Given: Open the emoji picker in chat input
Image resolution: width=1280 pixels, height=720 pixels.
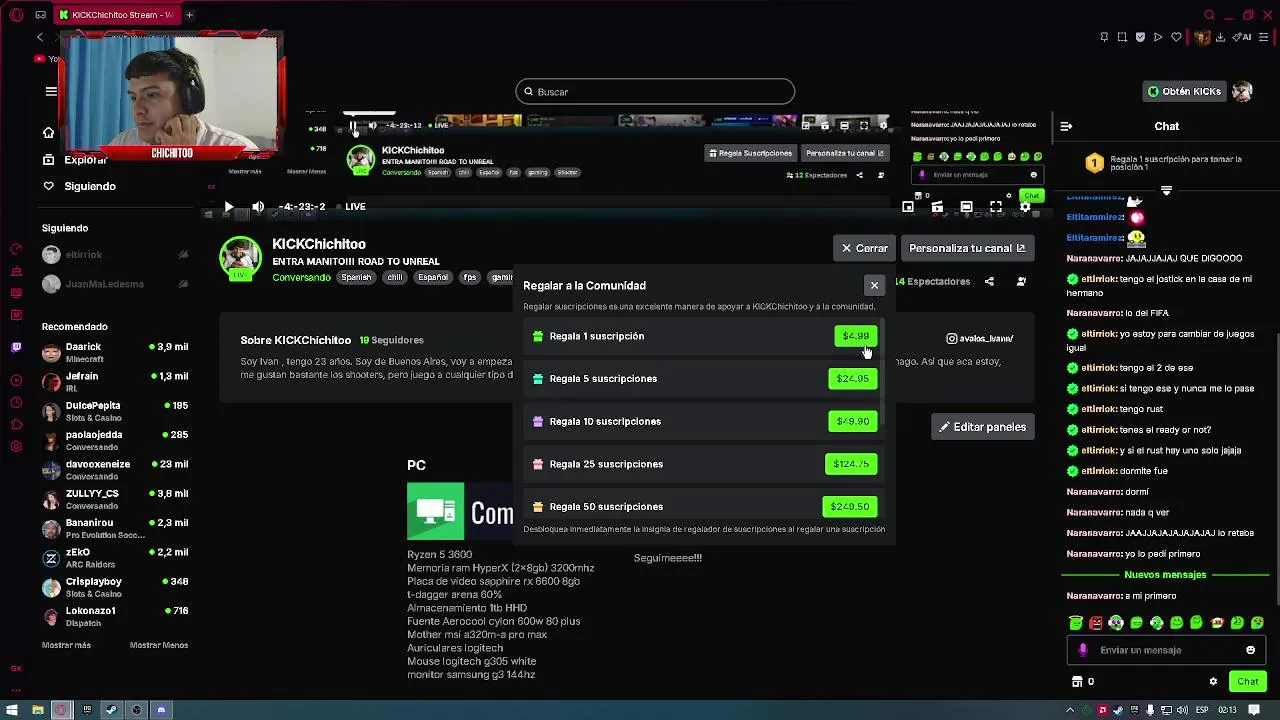Looking at the screenshot, I should 1250,650.
